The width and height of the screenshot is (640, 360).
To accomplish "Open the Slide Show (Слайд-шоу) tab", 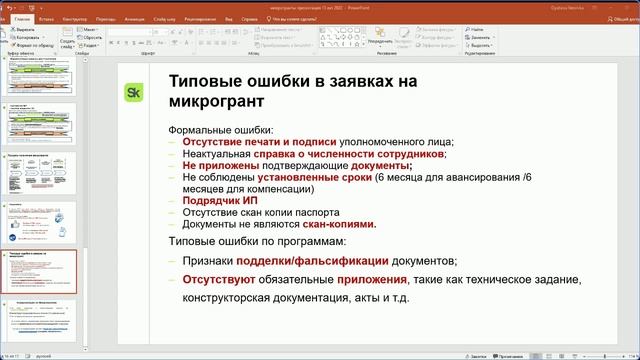I will [164, 19].
